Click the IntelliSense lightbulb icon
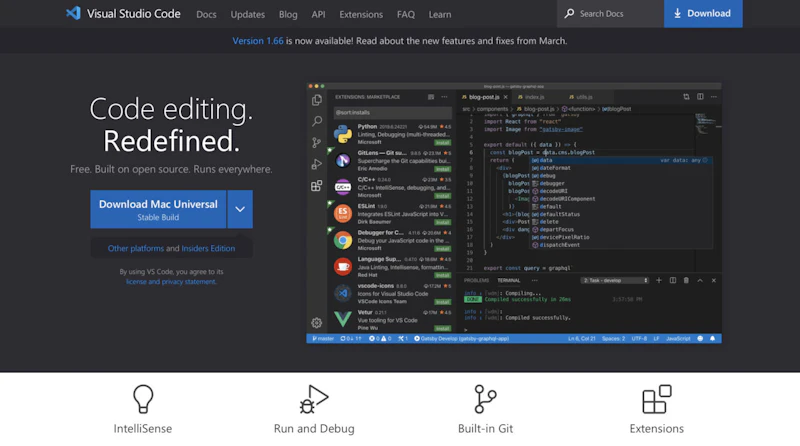 [x=143, y=399]
